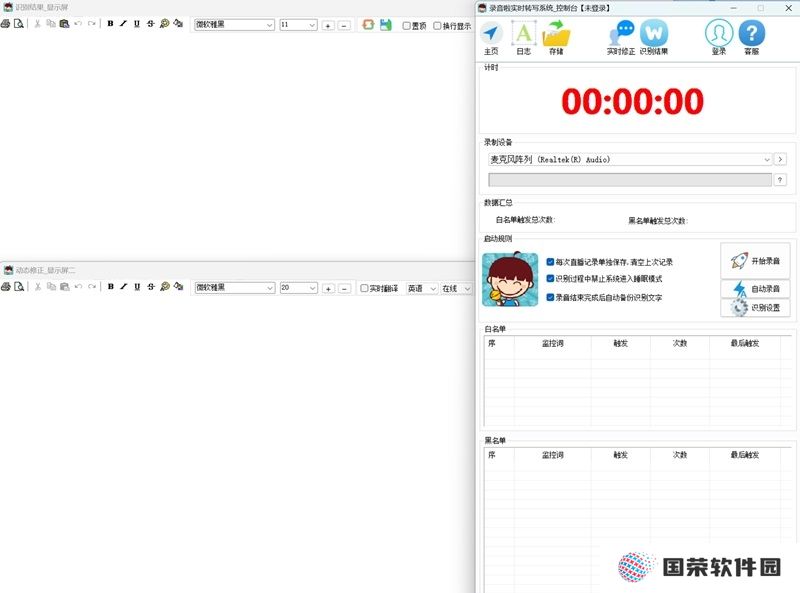The height and width of the screenshot is (593, 800).
Task: Open print preview in upper display toolbar
Action: click(x=19, y=24)
